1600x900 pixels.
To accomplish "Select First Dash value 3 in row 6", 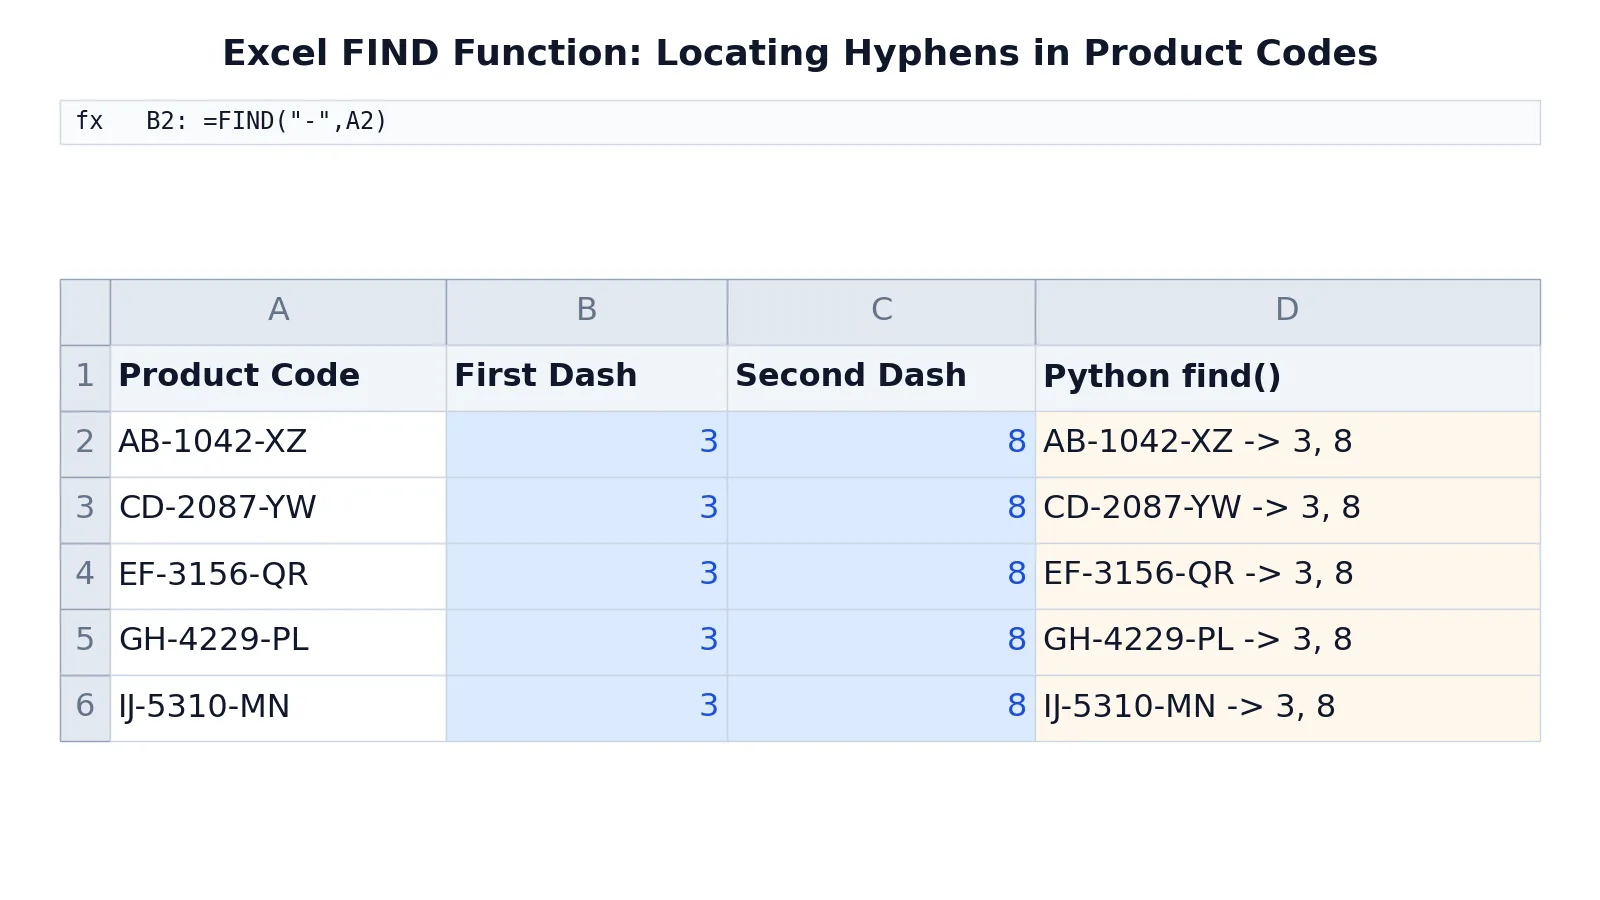I will click(x=586, y=708).
